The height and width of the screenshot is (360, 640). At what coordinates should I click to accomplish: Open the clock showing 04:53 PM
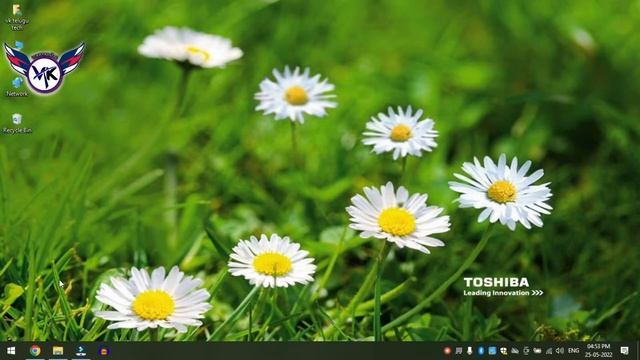click(598, 351)
